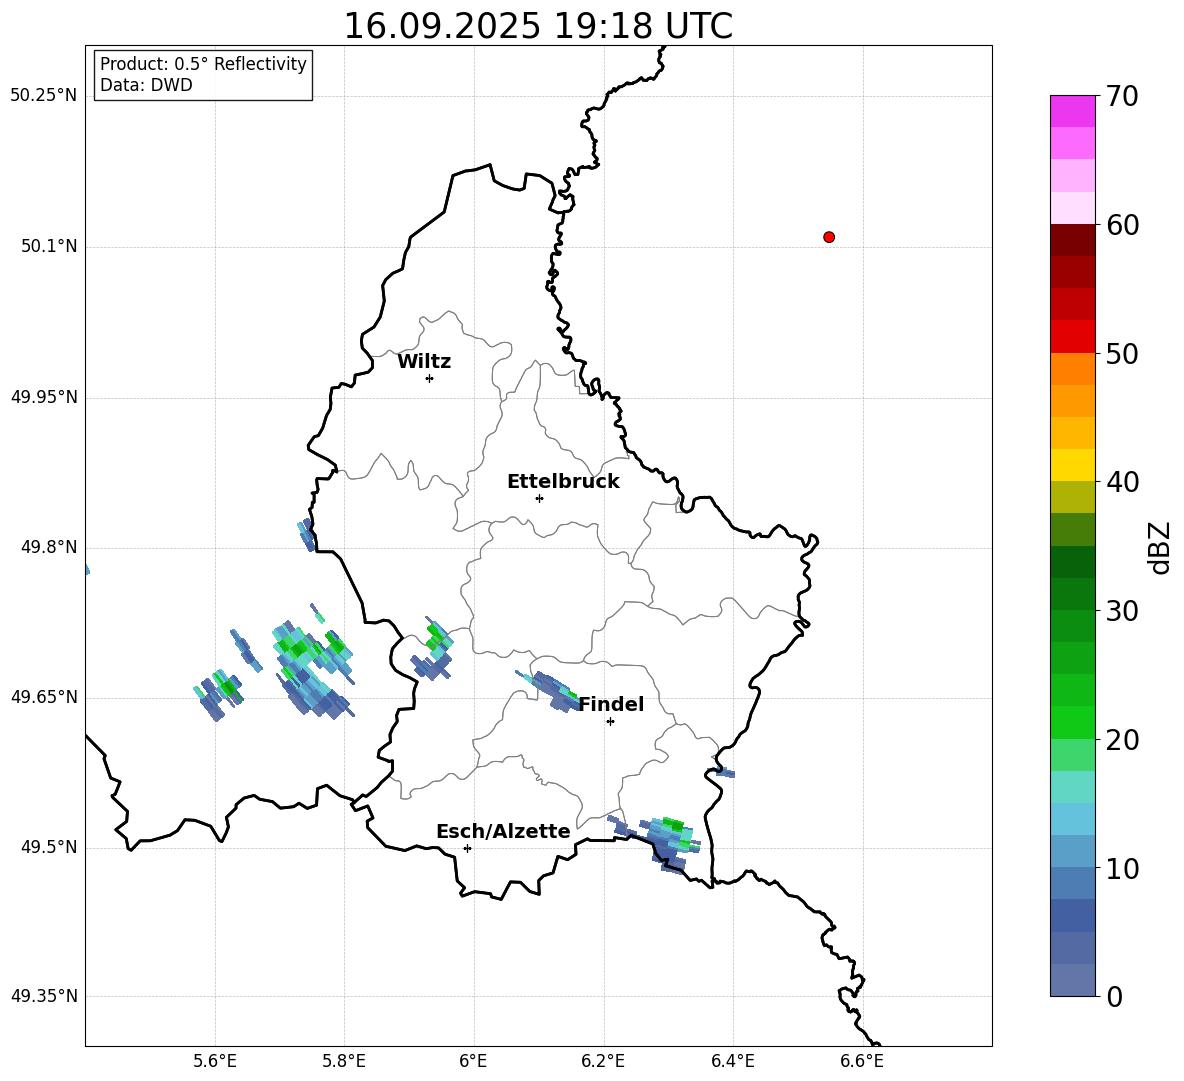Click the radar echo just west of Findel
This screenshot has width=1184, height=1081.
[x=549, y=690]
